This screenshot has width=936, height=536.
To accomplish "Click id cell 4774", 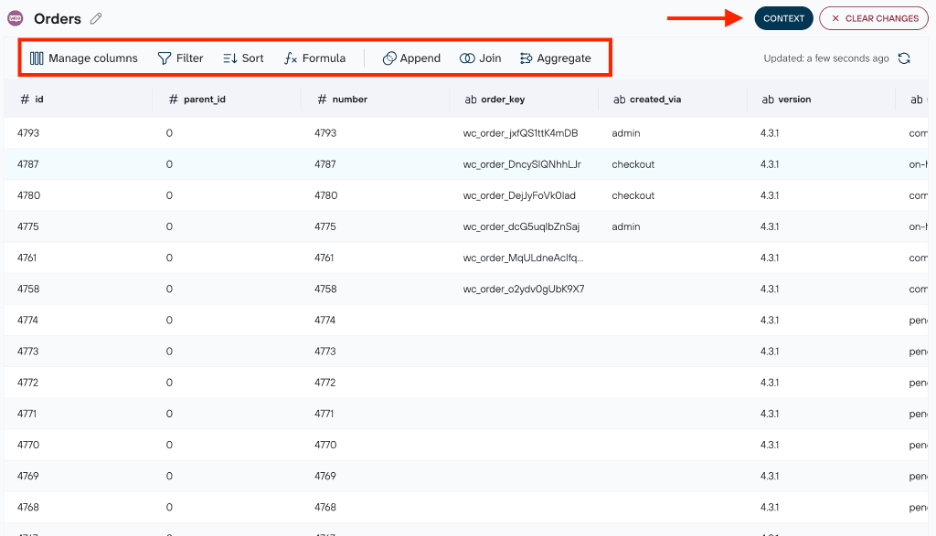I will 27,320.
